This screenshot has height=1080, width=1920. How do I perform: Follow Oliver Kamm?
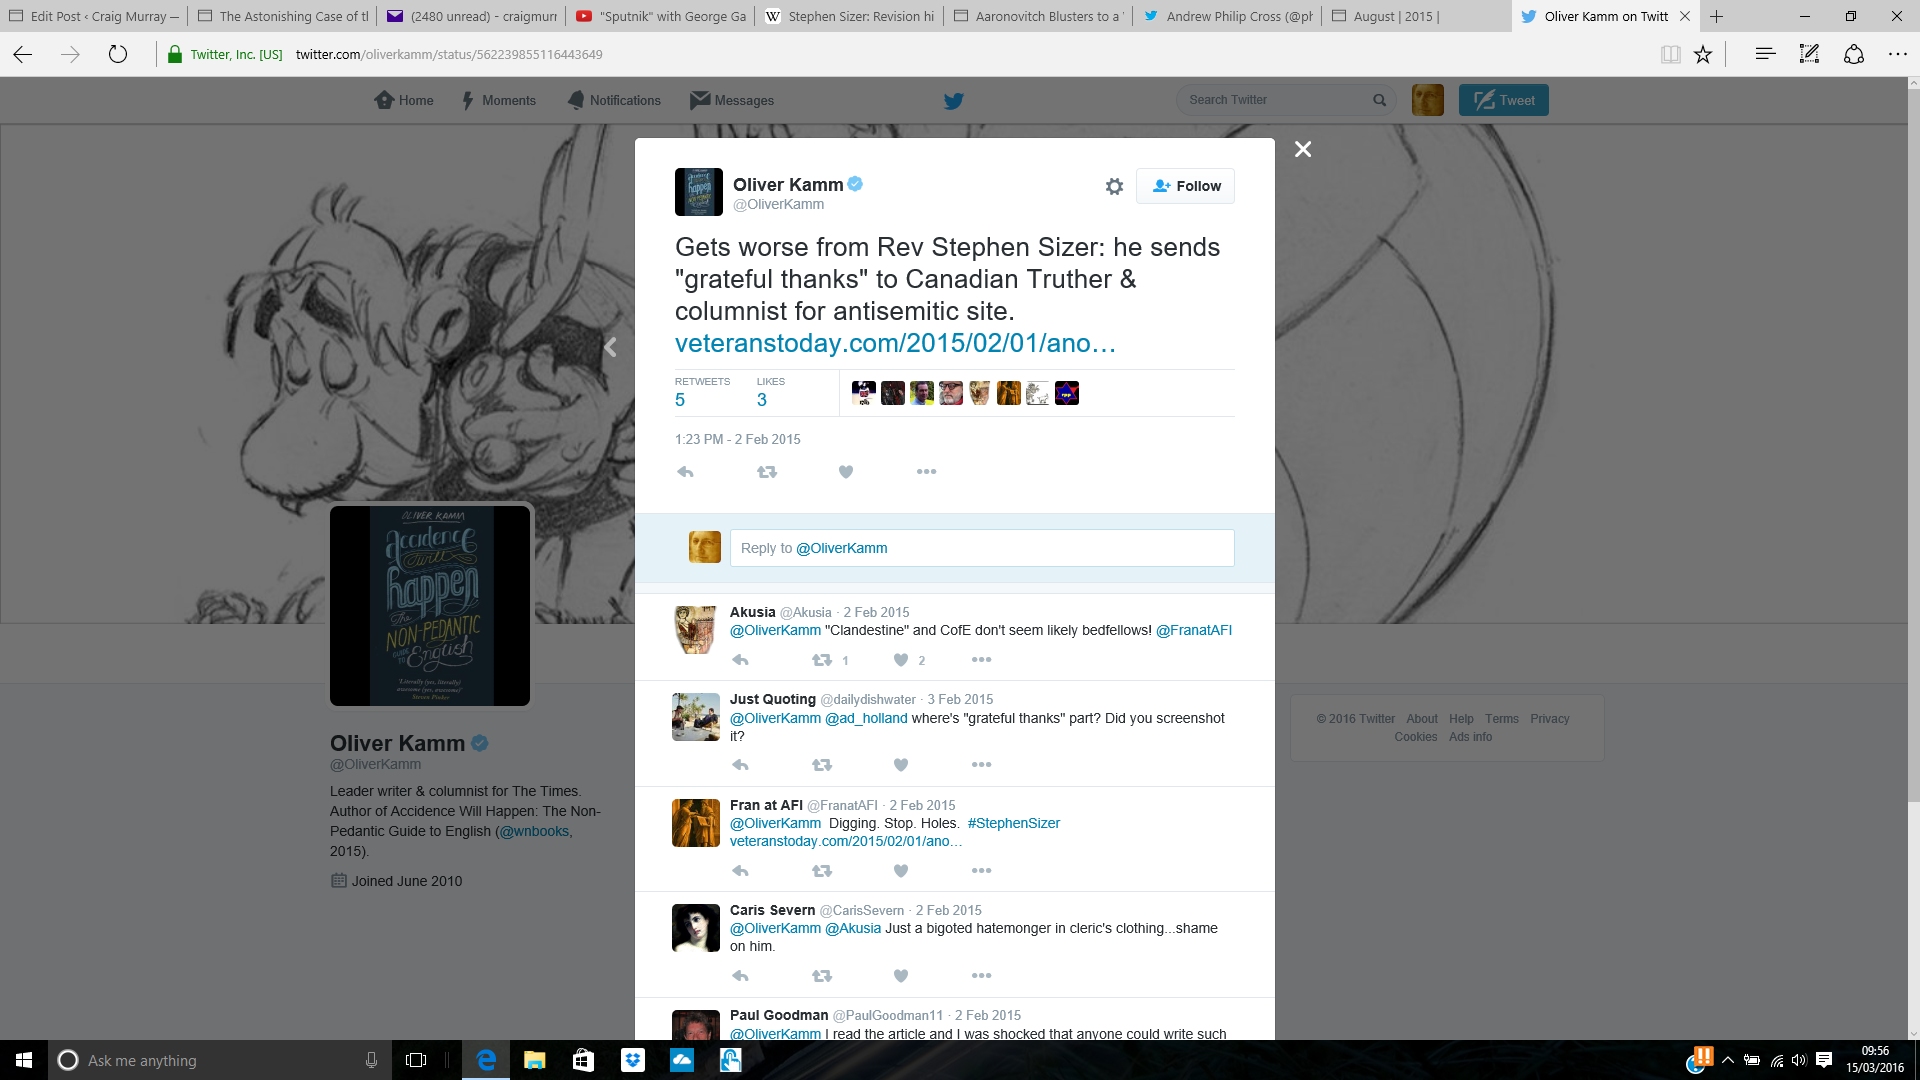pos(1185,186)
